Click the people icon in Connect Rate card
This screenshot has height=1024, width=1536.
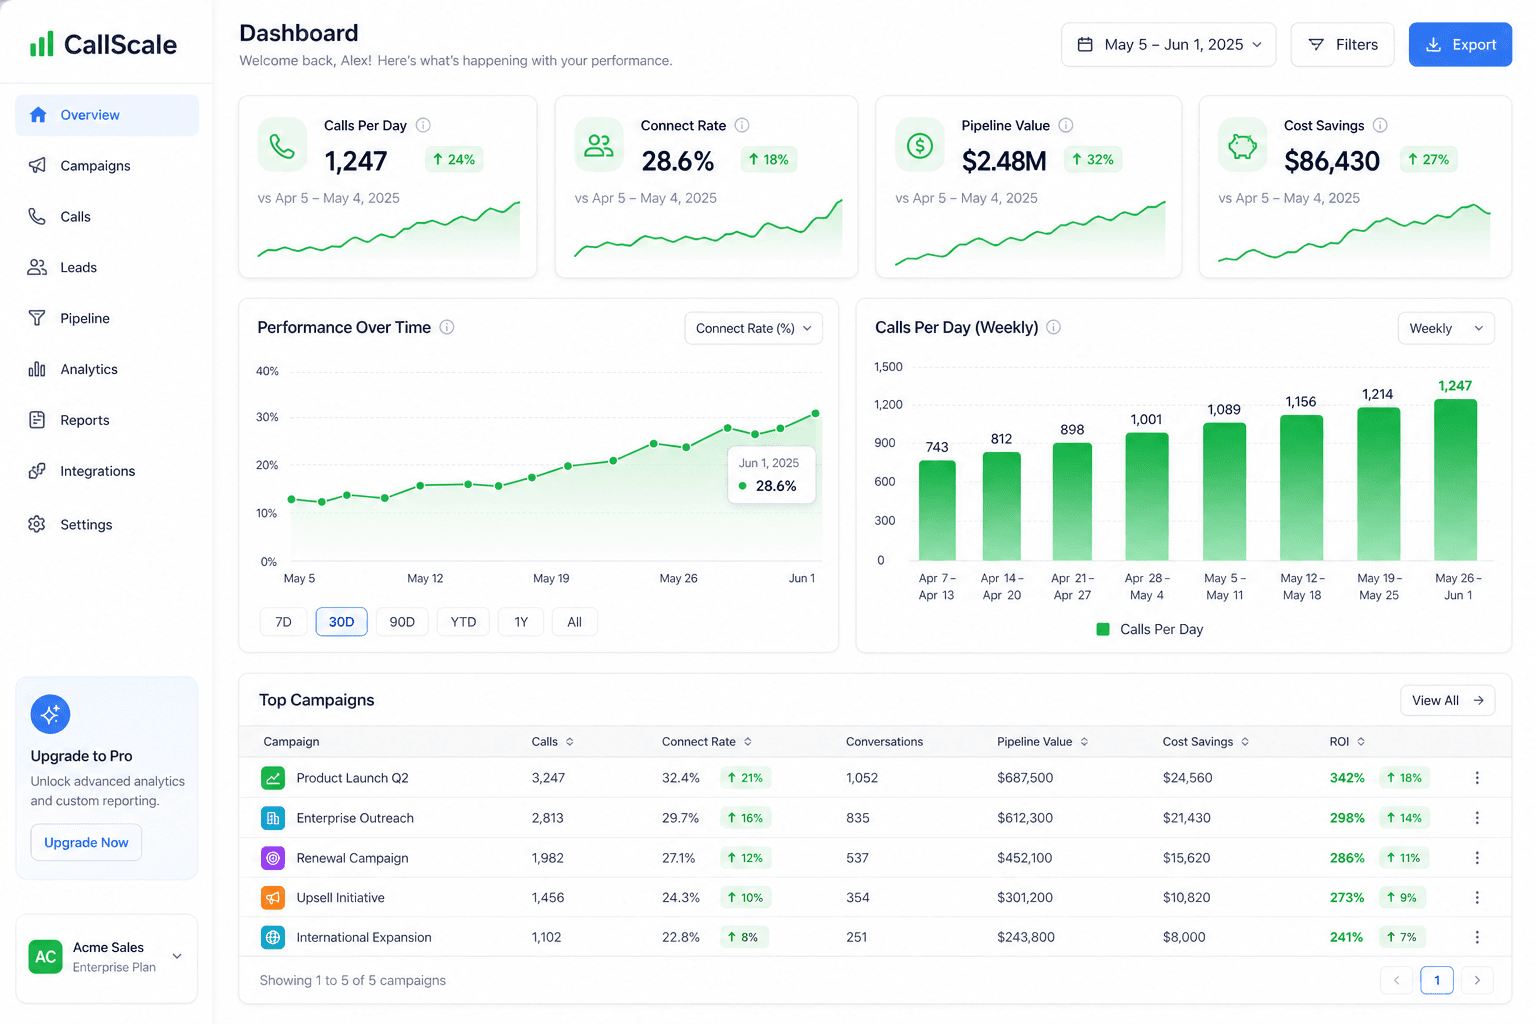599,146
